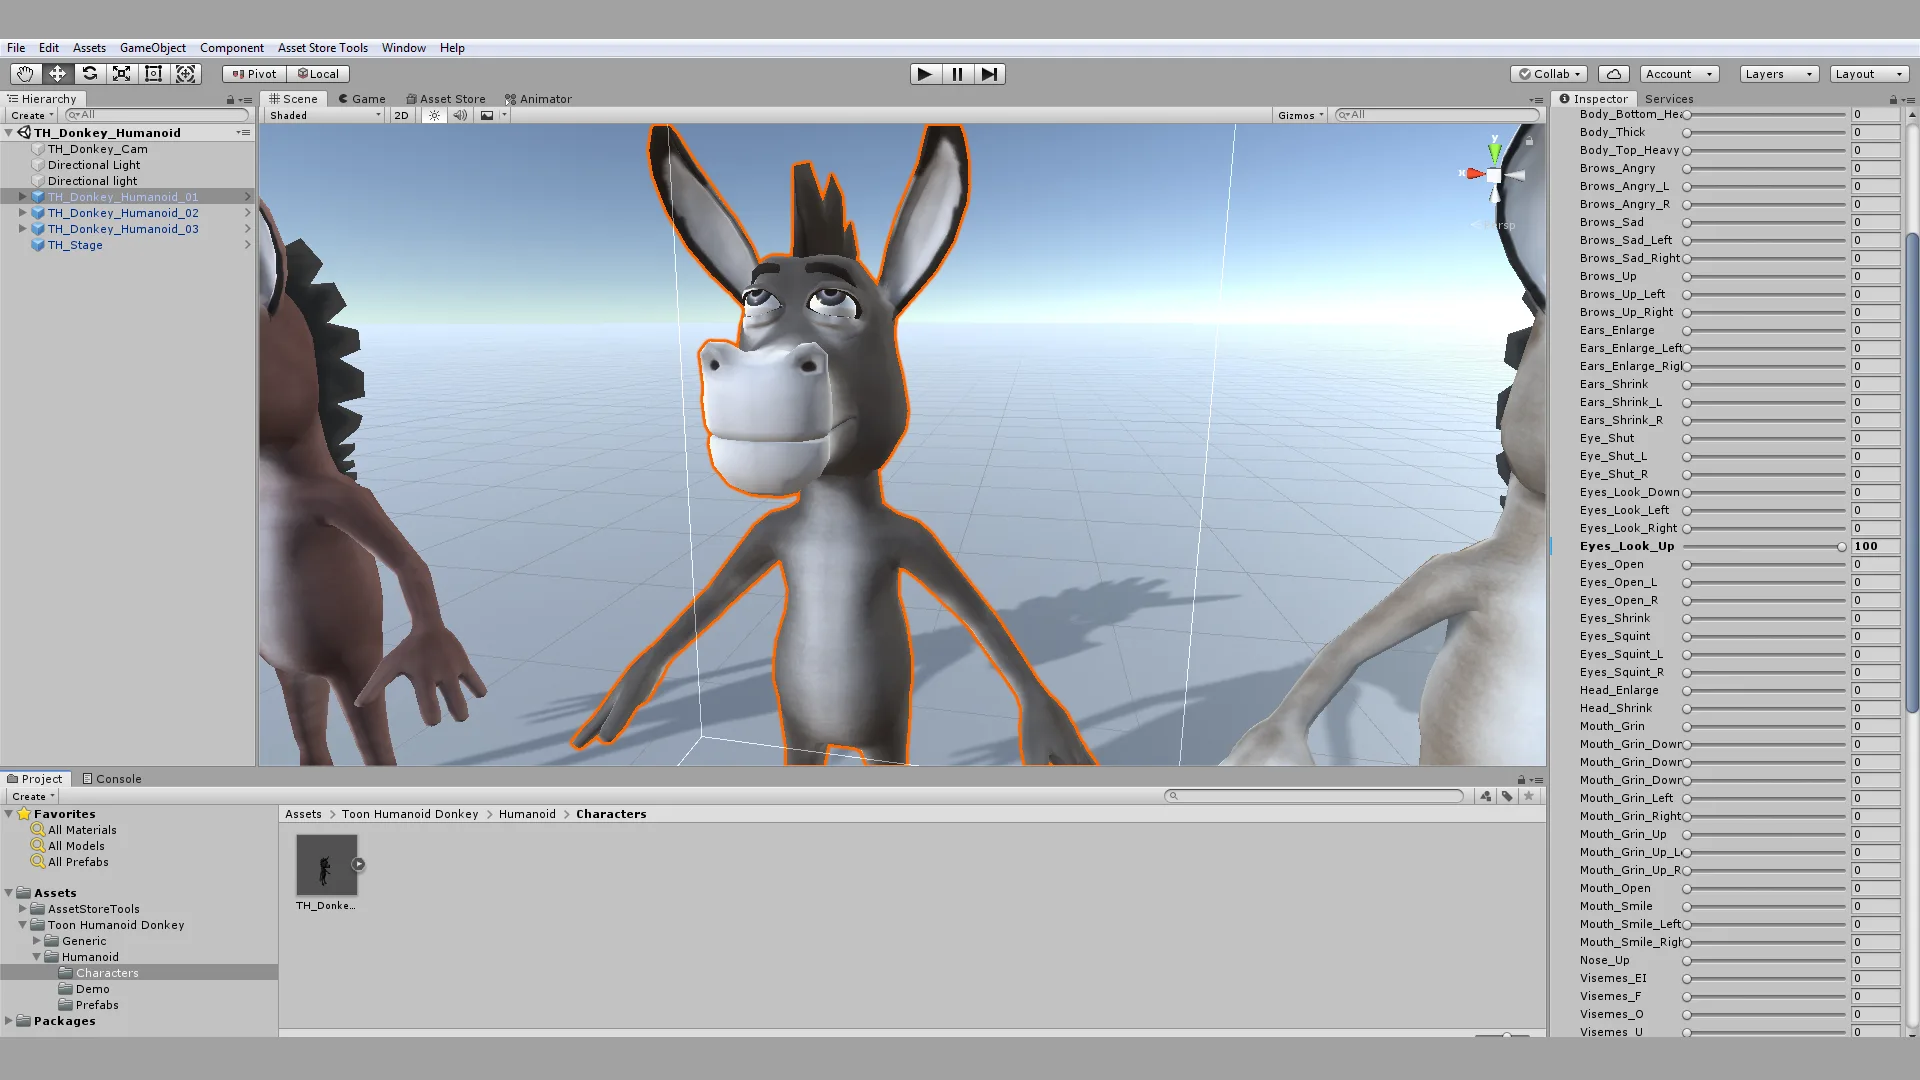Step forward one frame

(989, 73)
